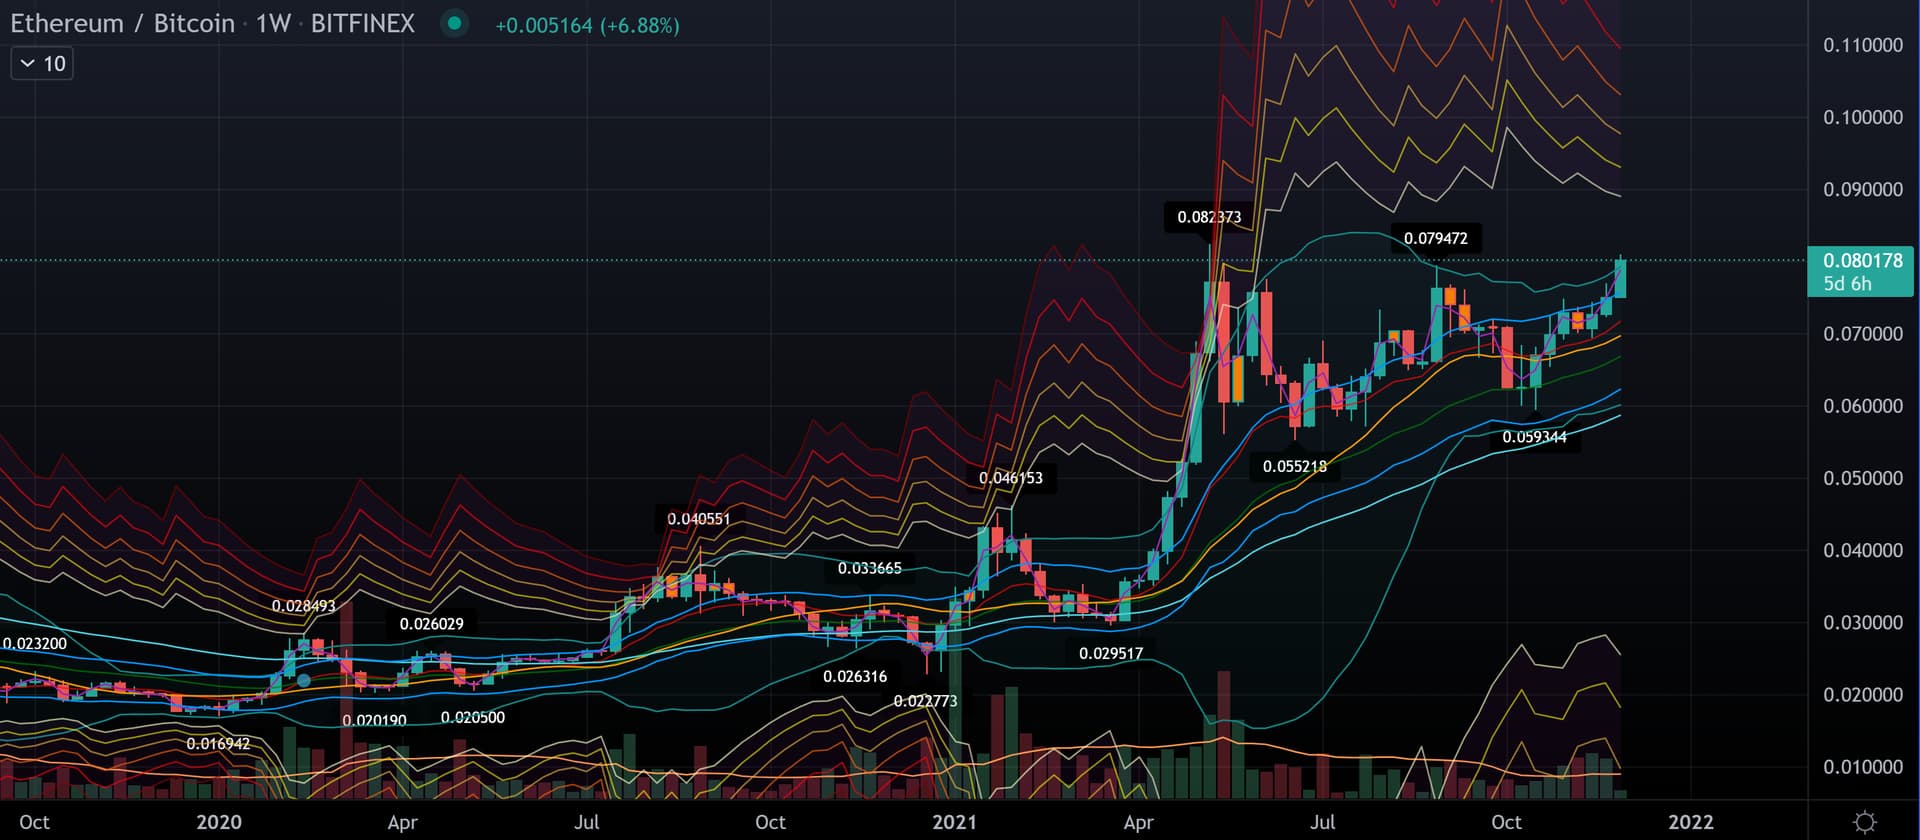The image size is (1920, 840).
Task: Click the Ethereum / Bitcoin symbol title
Action: 122,23
